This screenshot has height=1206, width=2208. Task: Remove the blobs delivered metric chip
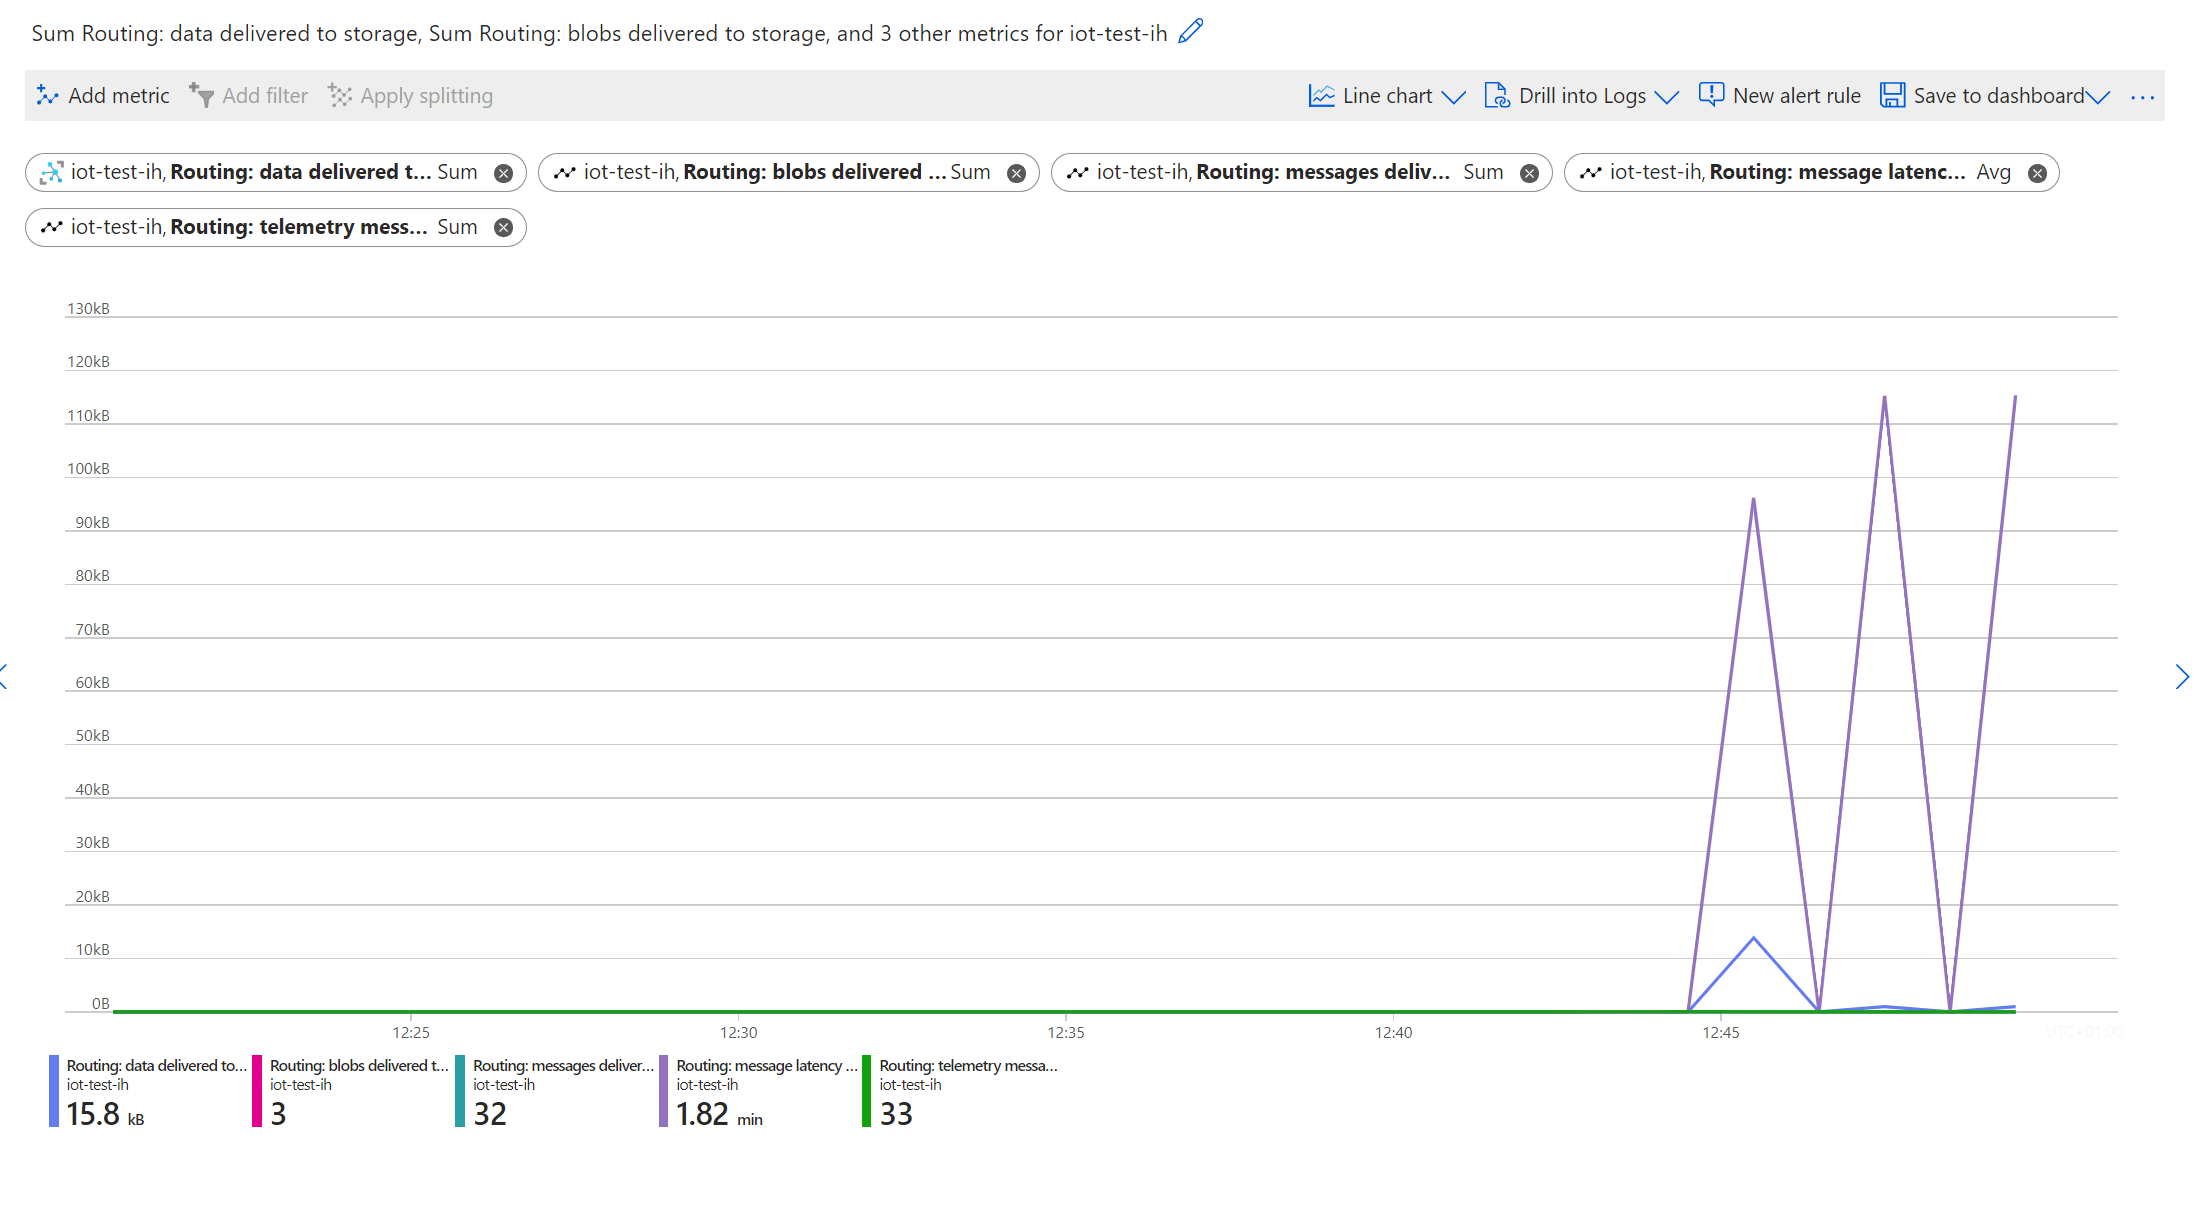(1016, 173)
